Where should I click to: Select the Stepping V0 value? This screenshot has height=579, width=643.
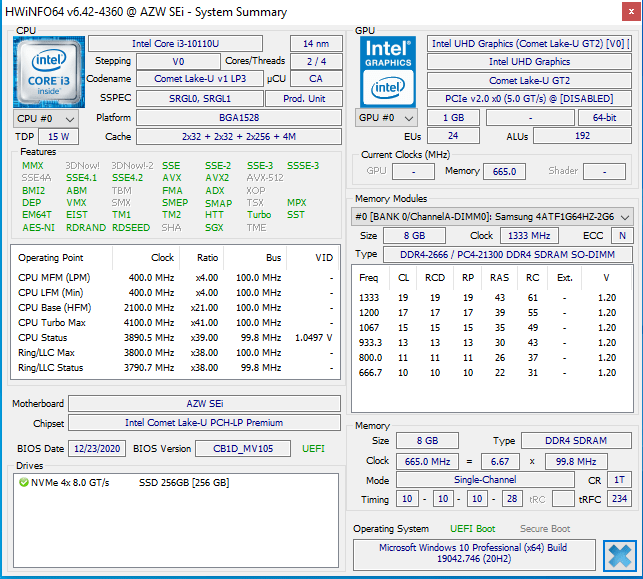click(178, 62)
